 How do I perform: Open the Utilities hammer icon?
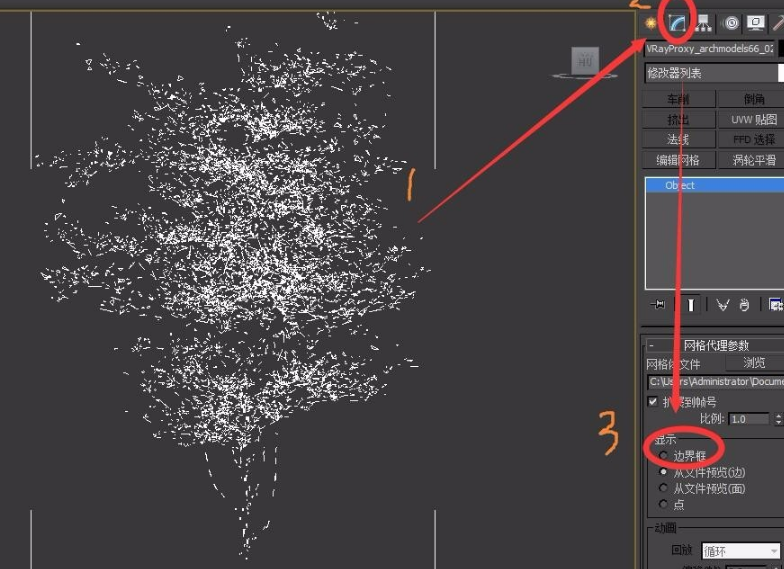778,23
